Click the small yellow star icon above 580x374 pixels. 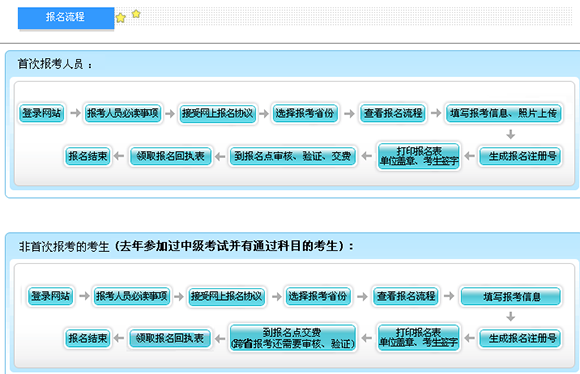point(136,14)
